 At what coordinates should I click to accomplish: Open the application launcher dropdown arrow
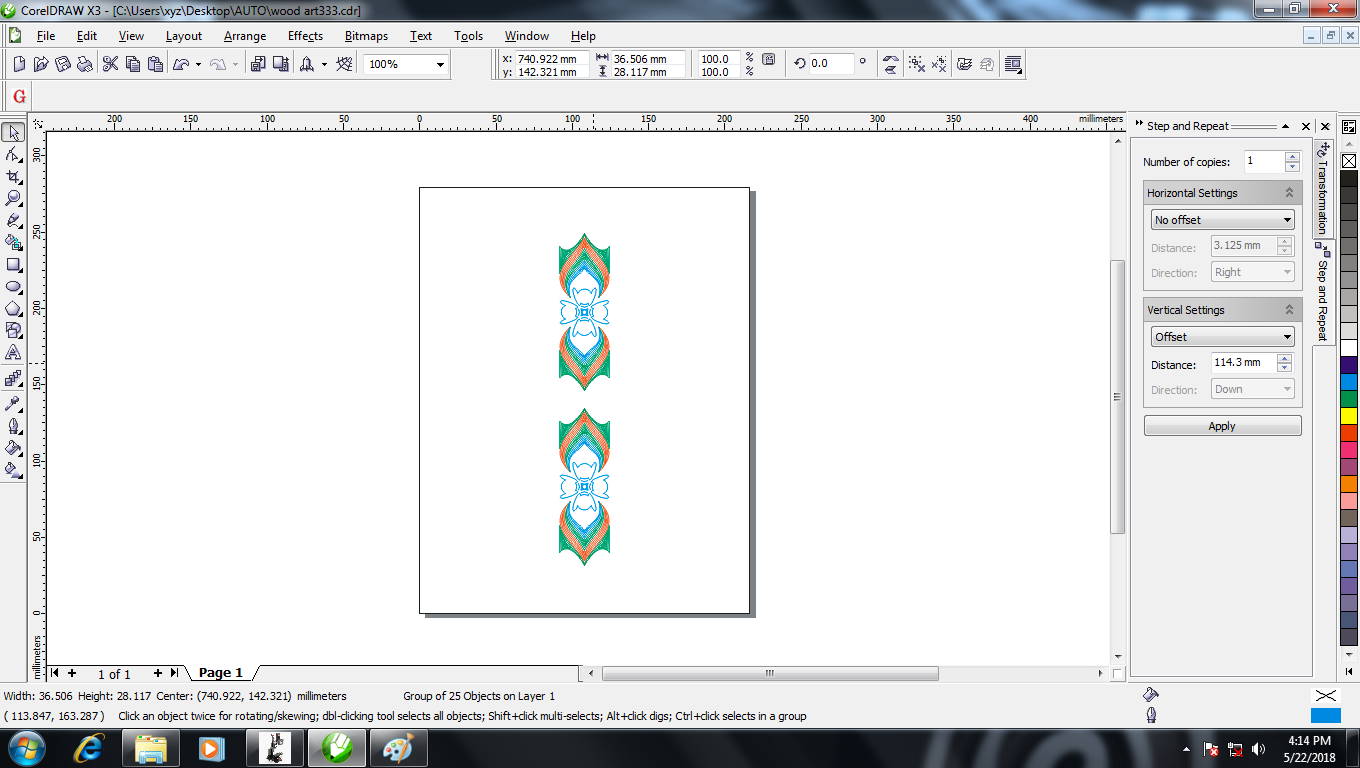click(x=324, y=64)
